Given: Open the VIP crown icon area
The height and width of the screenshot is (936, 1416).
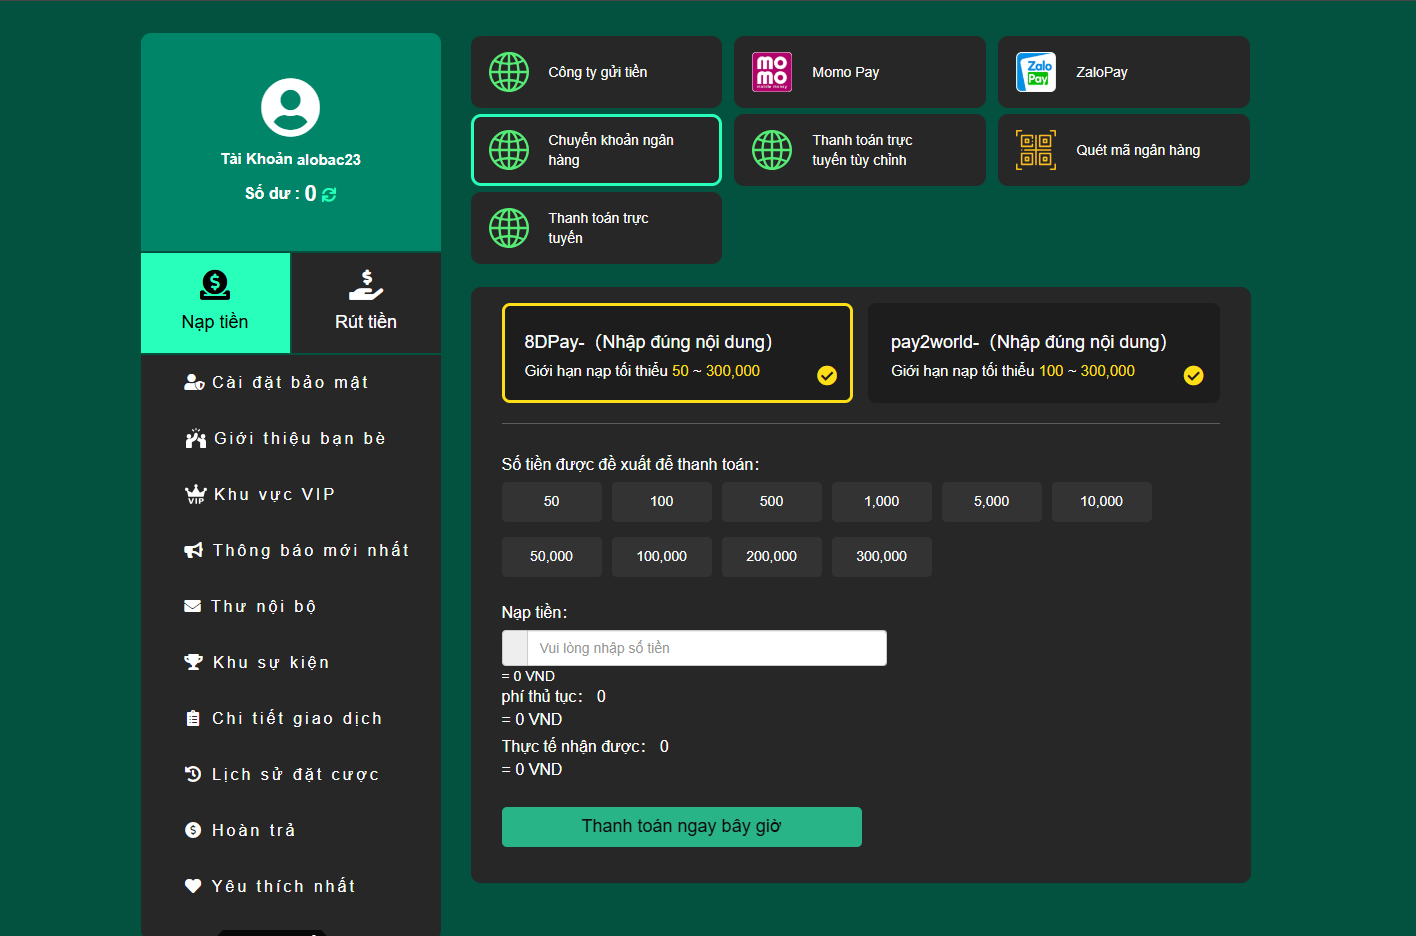Looking at the screenshot, I should point(195,495).
